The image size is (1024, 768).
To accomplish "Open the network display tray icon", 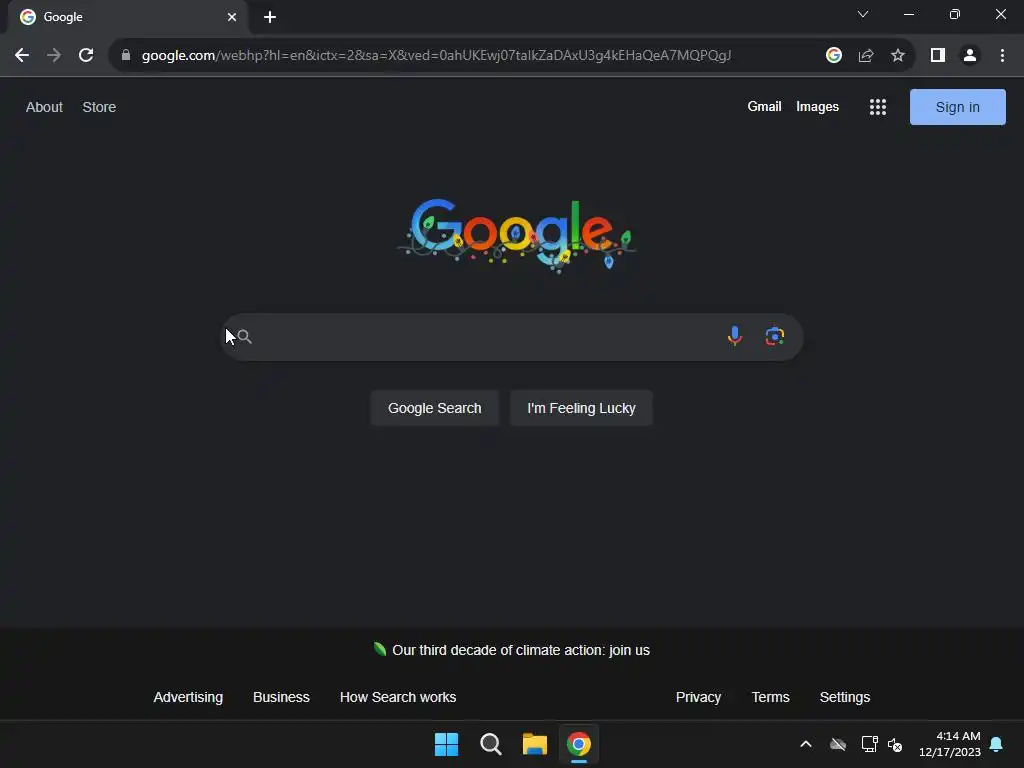I will [x=869, y=744].
